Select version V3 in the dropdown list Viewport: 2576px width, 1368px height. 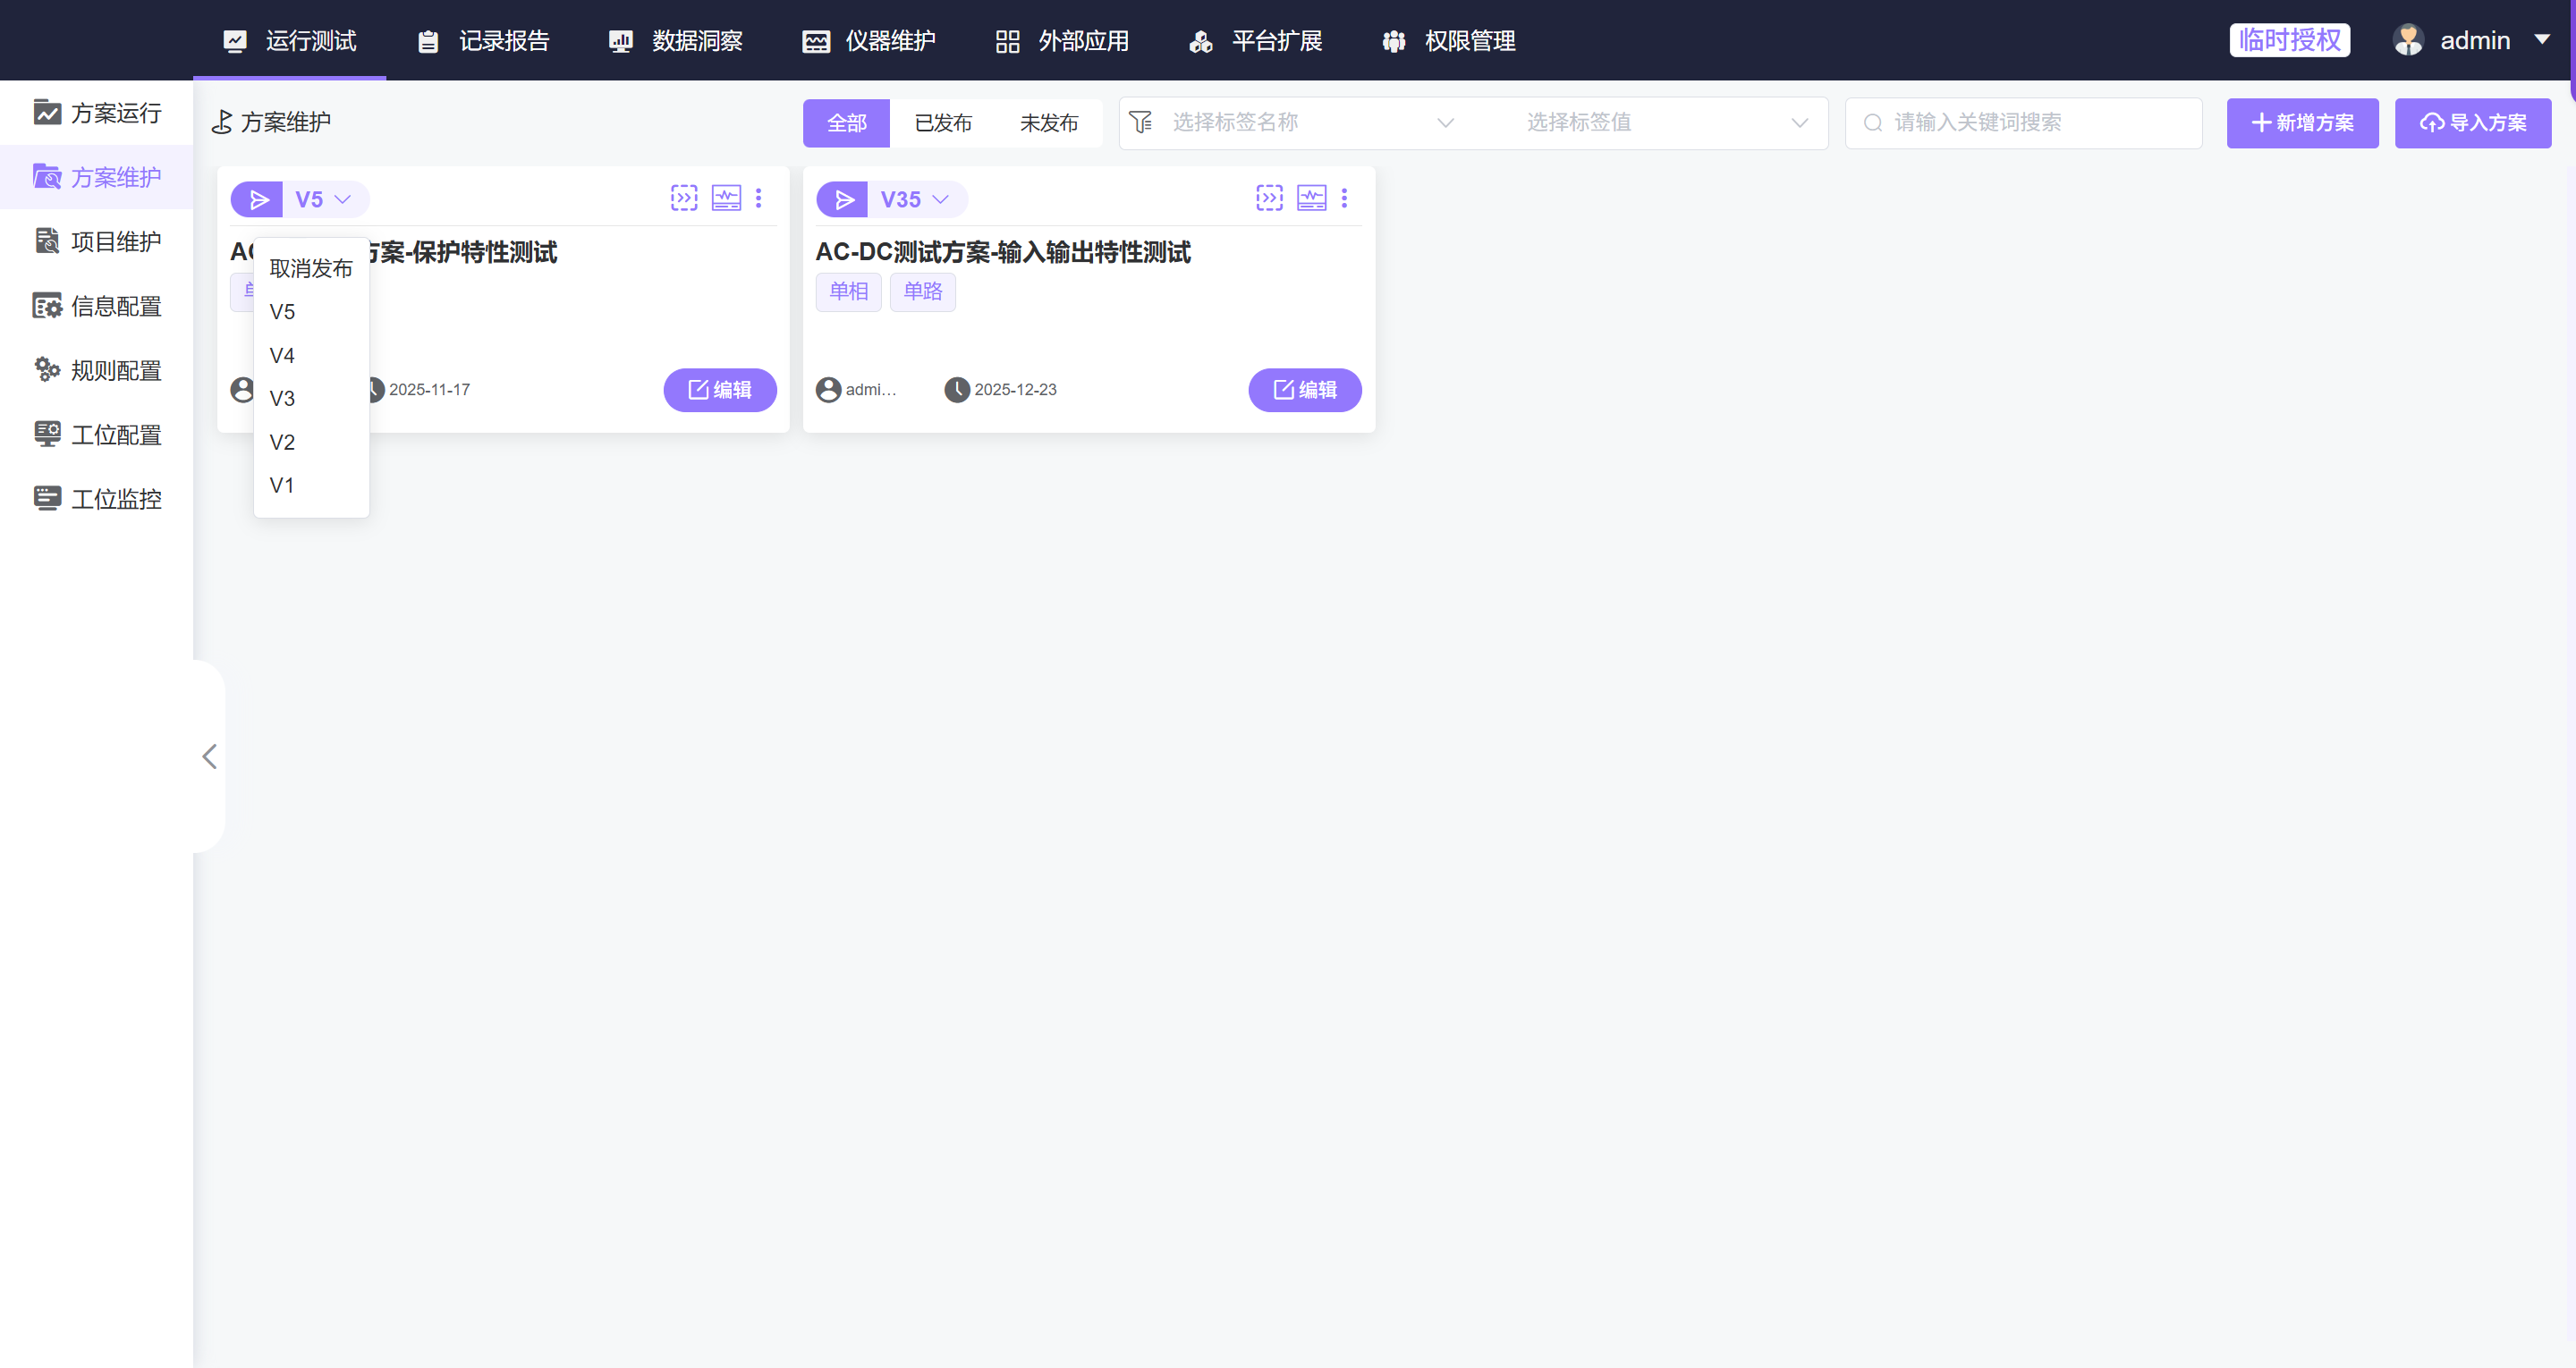point(282,398)
